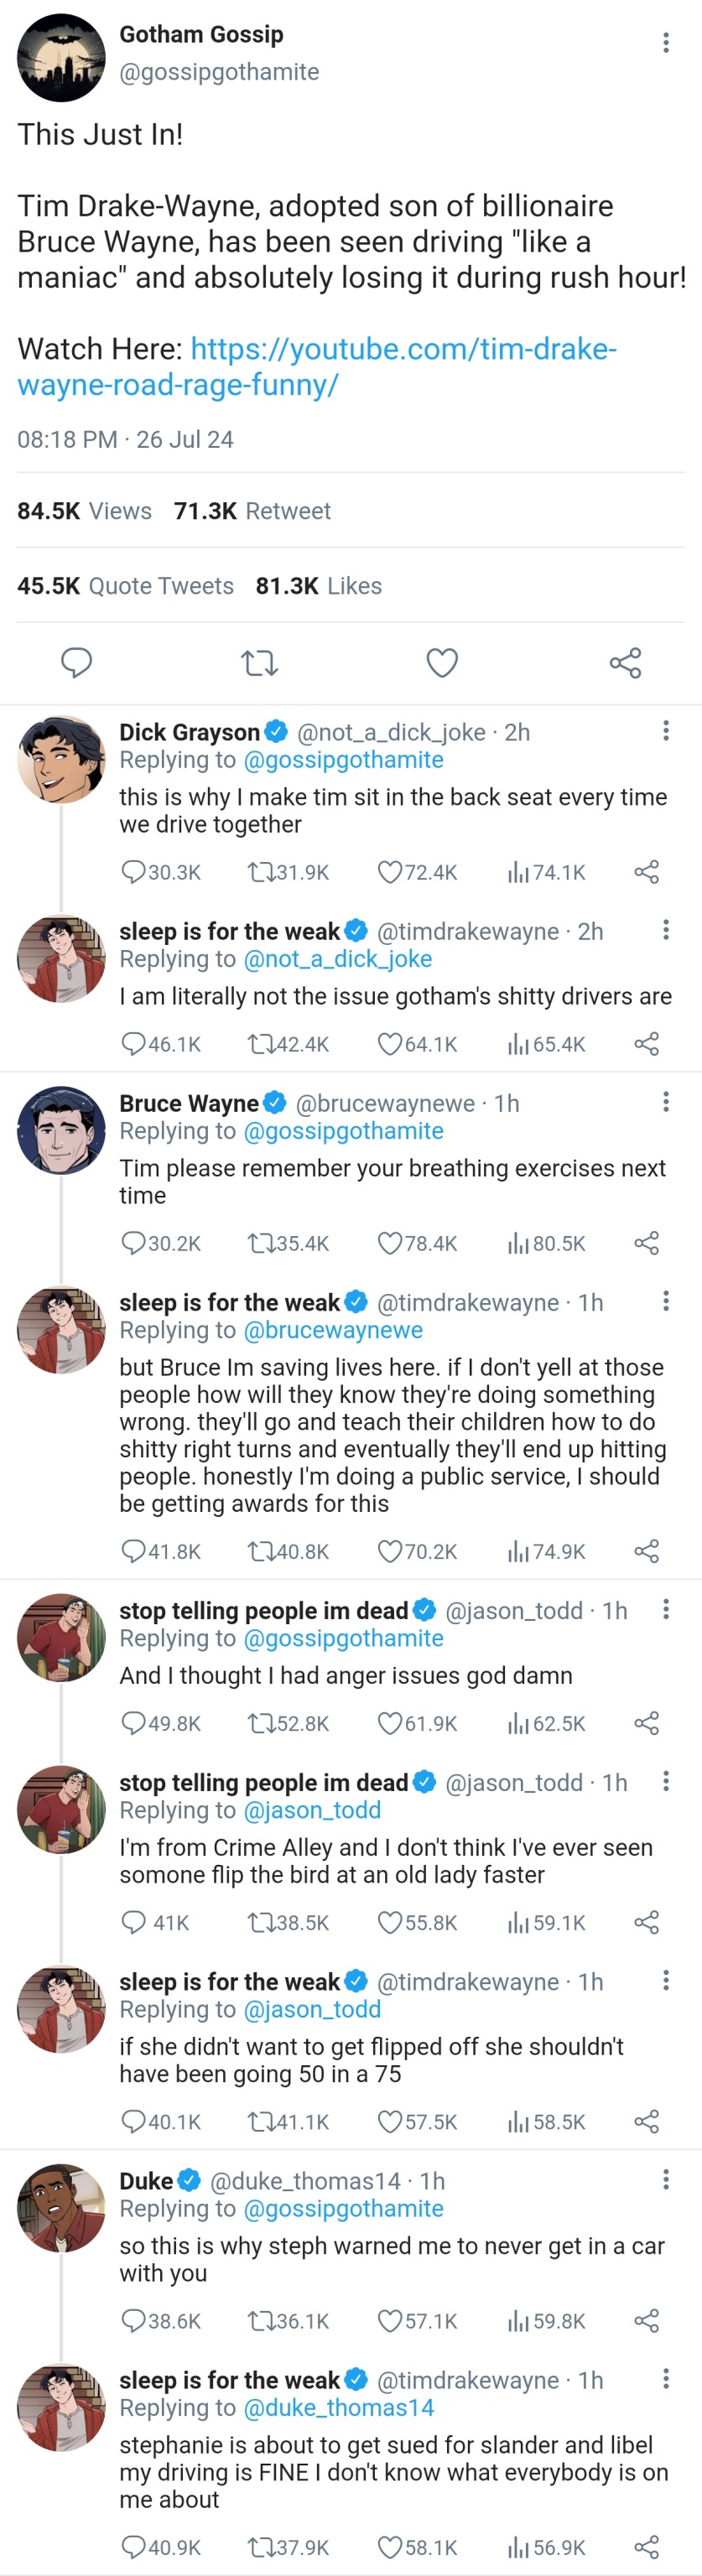Open more options on Duke's reply
The height and width of the screenshot is (2576, 702).
tap(666, 2180)
